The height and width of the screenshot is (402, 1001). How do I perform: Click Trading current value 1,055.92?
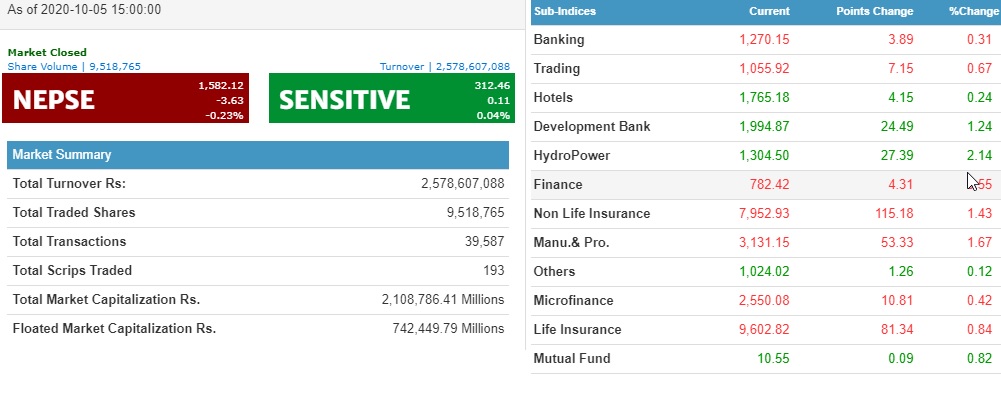click(x=764, y=68)
